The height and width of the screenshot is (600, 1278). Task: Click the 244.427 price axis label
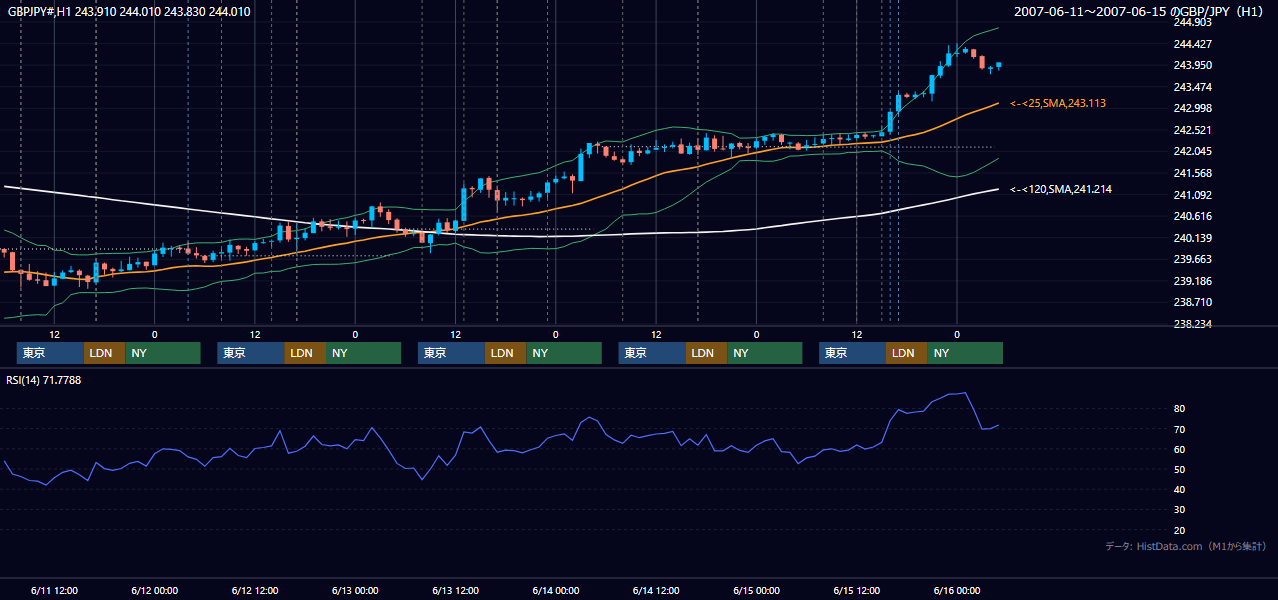click(1193, 44)
